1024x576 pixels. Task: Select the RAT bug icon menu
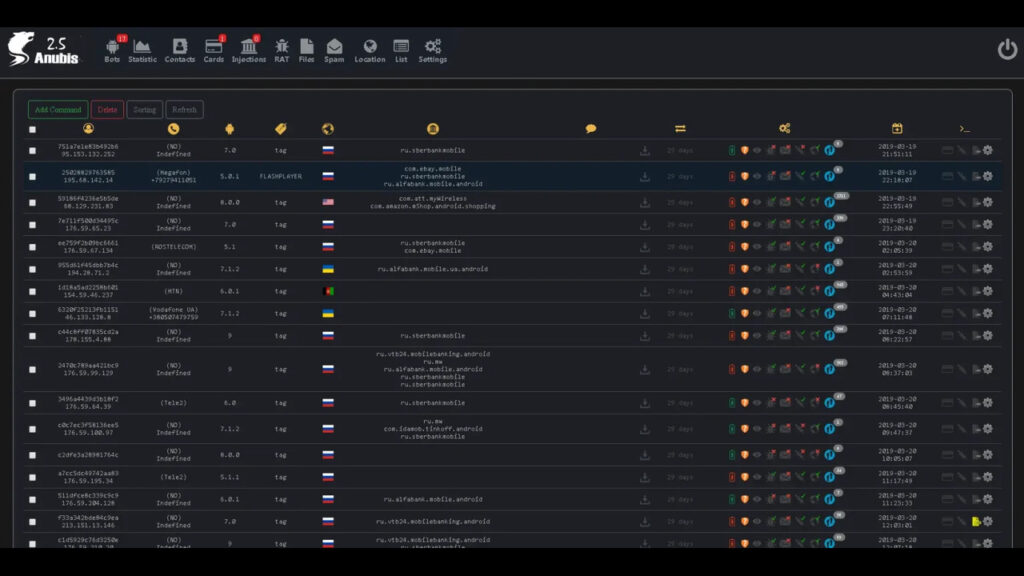click(x=281, y=50)
